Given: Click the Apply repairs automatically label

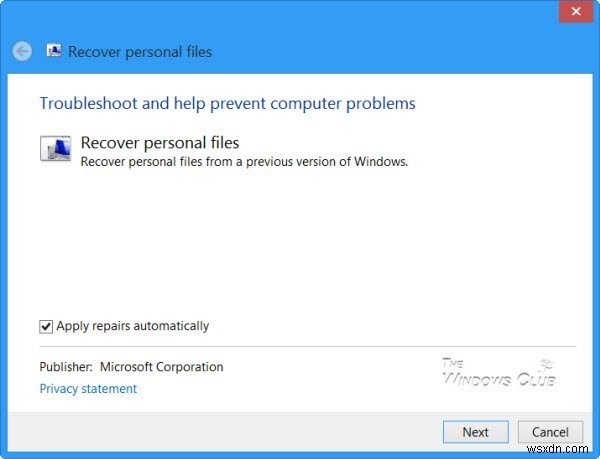Looking at the screenshot, I should (x=133, y=326).
